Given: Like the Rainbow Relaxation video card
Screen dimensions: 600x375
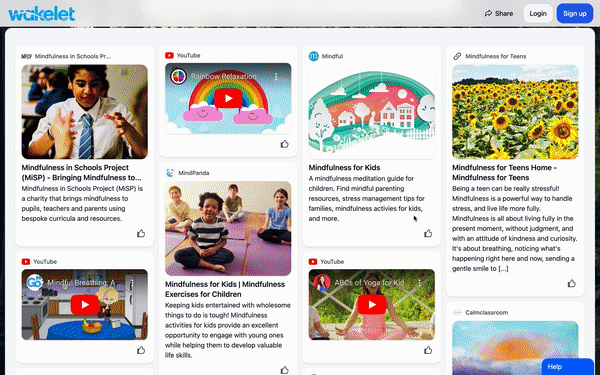Looking at the screenshot, I should (x=285, y=144).
